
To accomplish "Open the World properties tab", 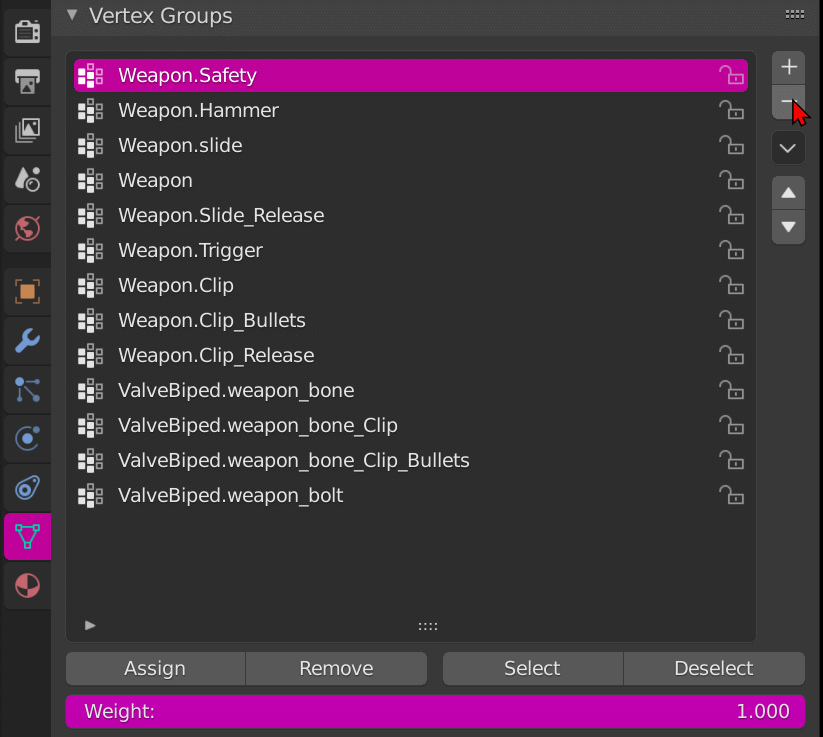I will (x=27, y=228).
